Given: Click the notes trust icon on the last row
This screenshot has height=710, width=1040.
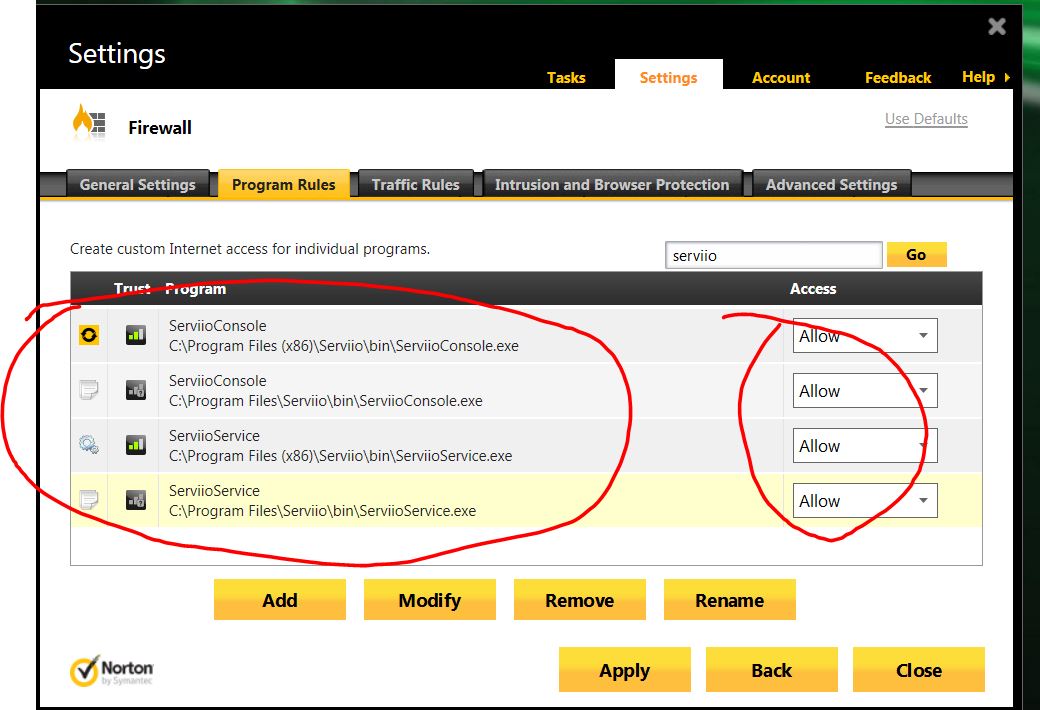Looking at the screenshot, I should (88, 500).
